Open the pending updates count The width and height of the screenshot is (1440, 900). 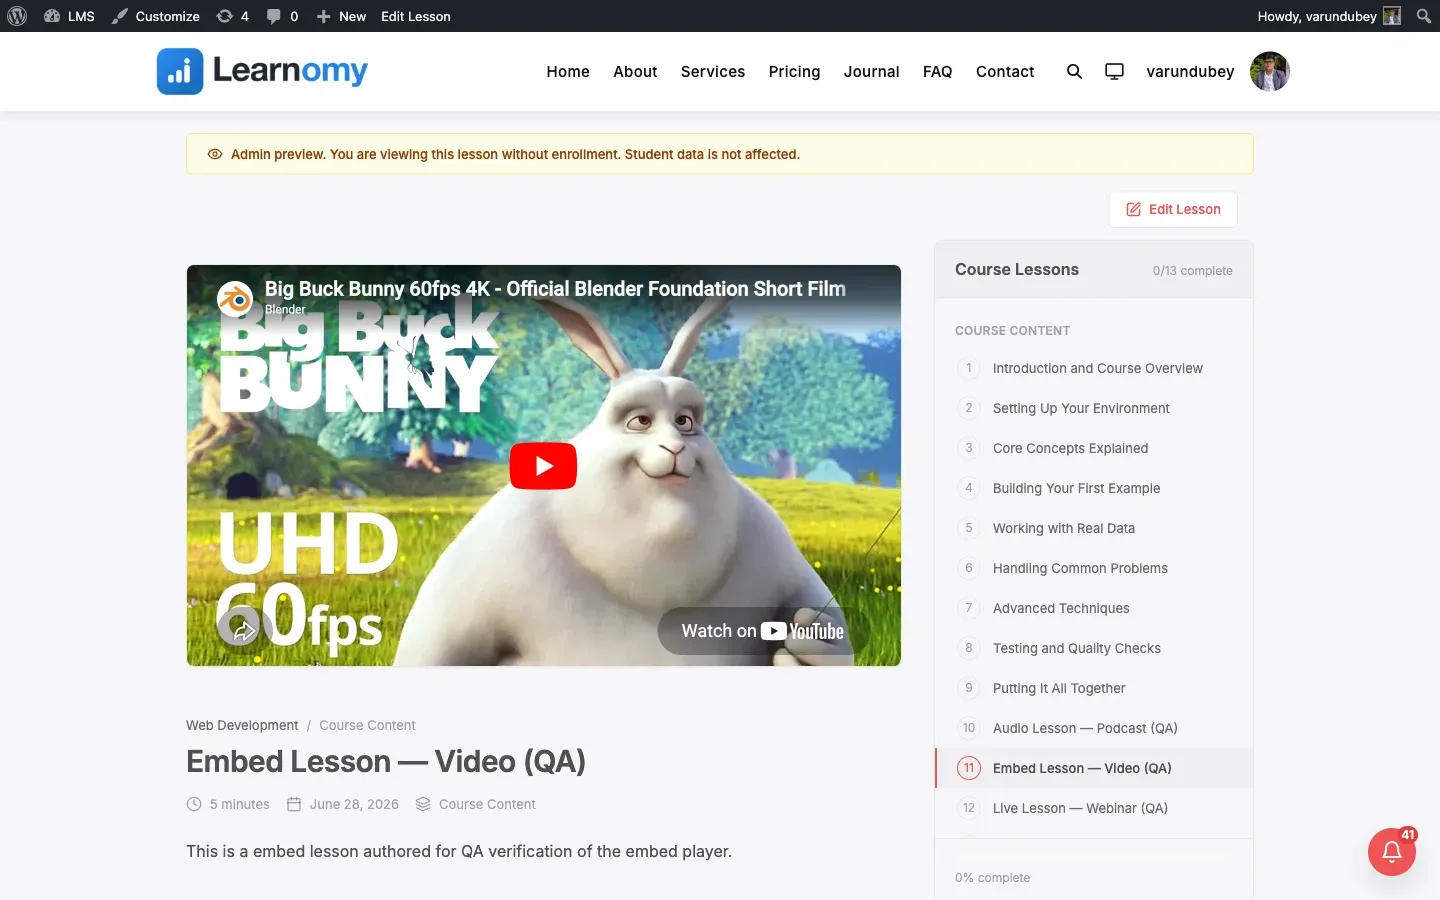(x=232, y=16)
